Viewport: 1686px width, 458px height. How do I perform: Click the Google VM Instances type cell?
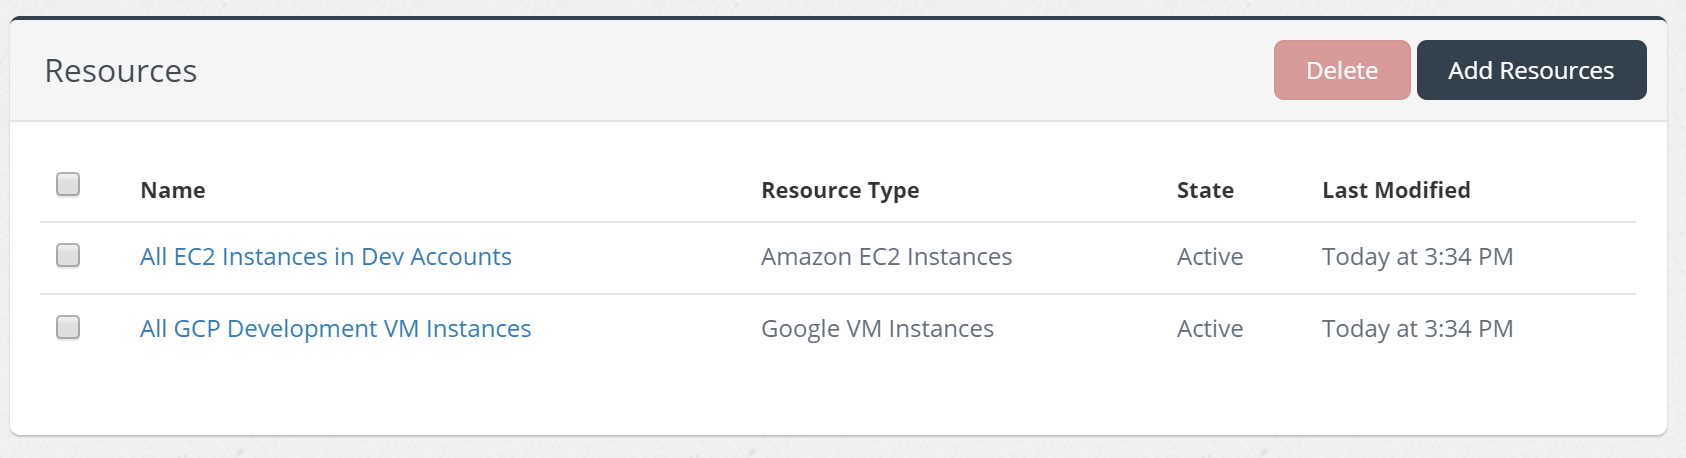pos(877,329)
